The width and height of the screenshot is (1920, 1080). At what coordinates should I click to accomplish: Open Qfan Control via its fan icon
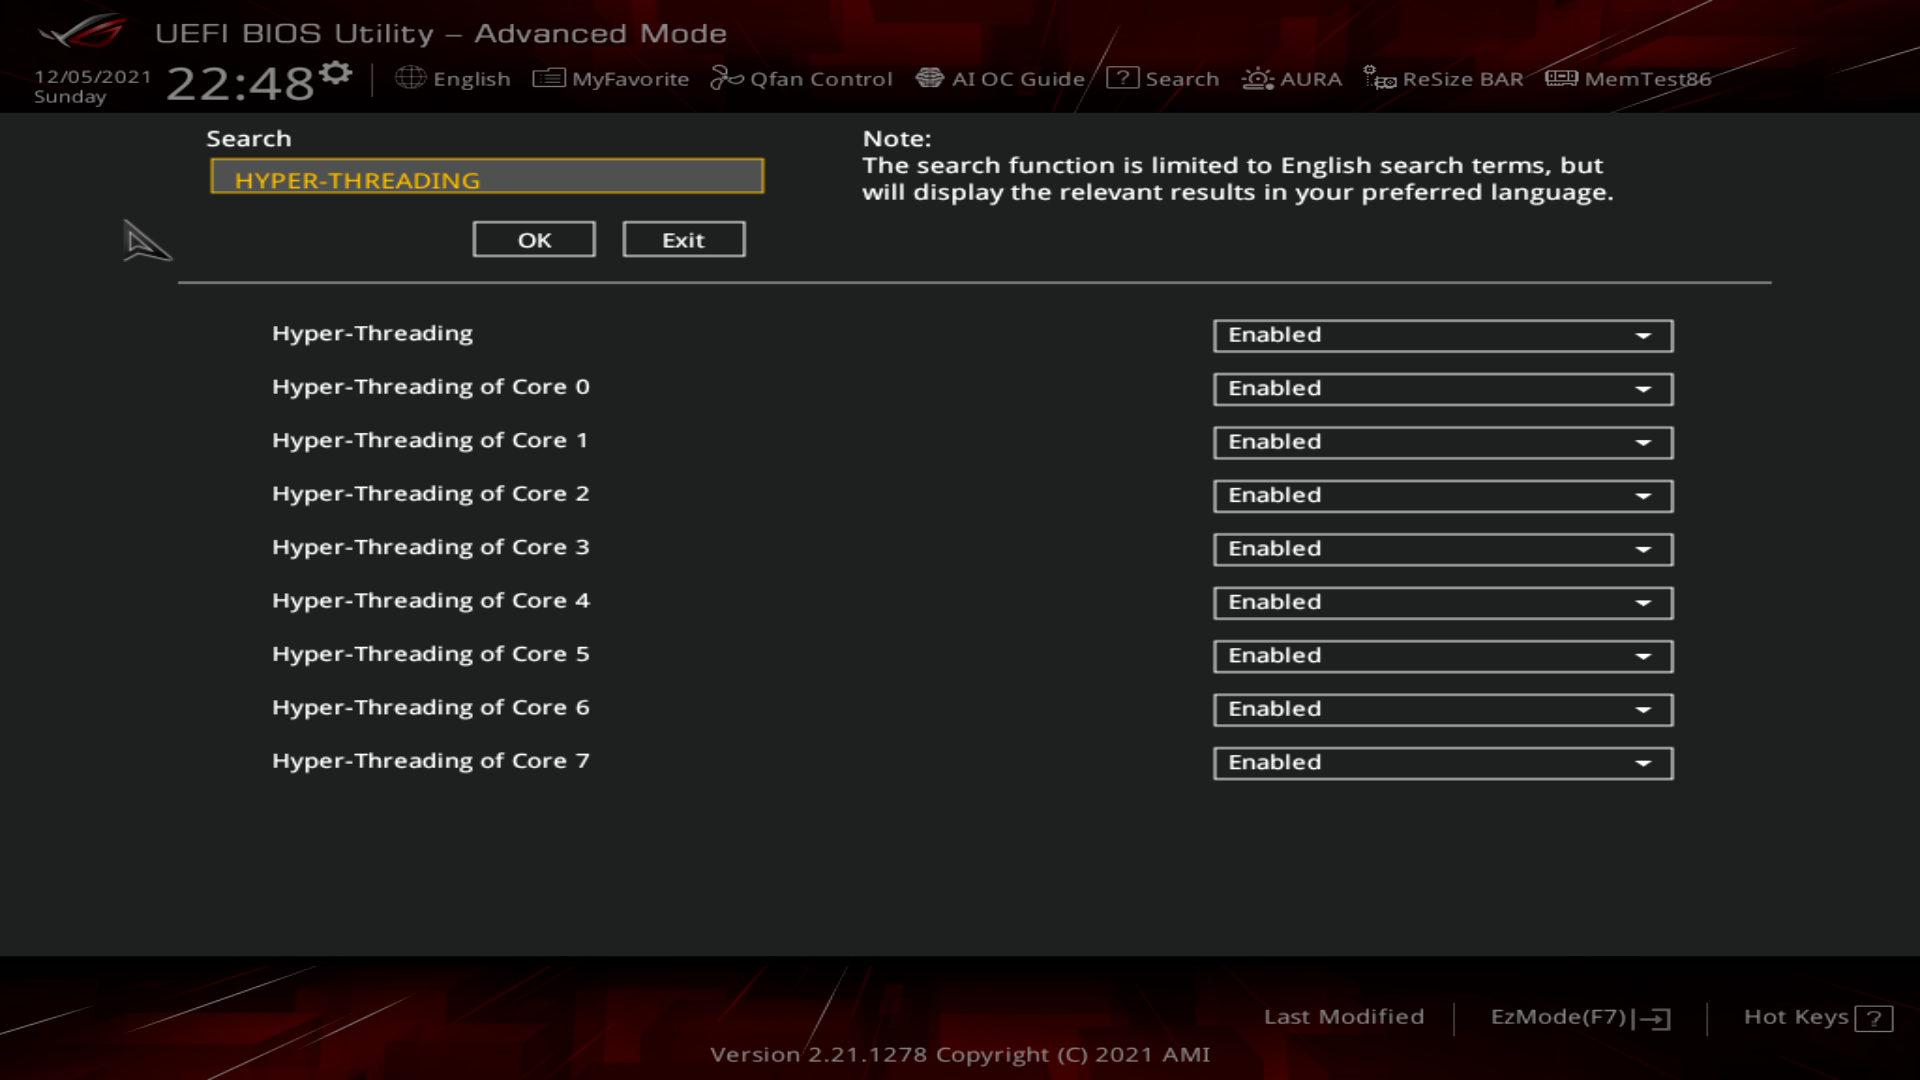pos(727,78)
